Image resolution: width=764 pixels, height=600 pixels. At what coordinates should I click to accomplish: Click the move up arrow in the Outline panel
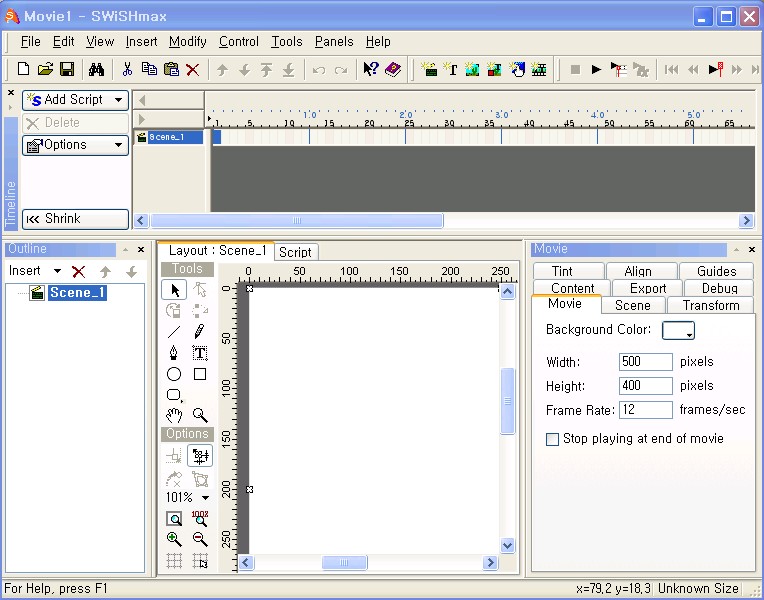105,271
